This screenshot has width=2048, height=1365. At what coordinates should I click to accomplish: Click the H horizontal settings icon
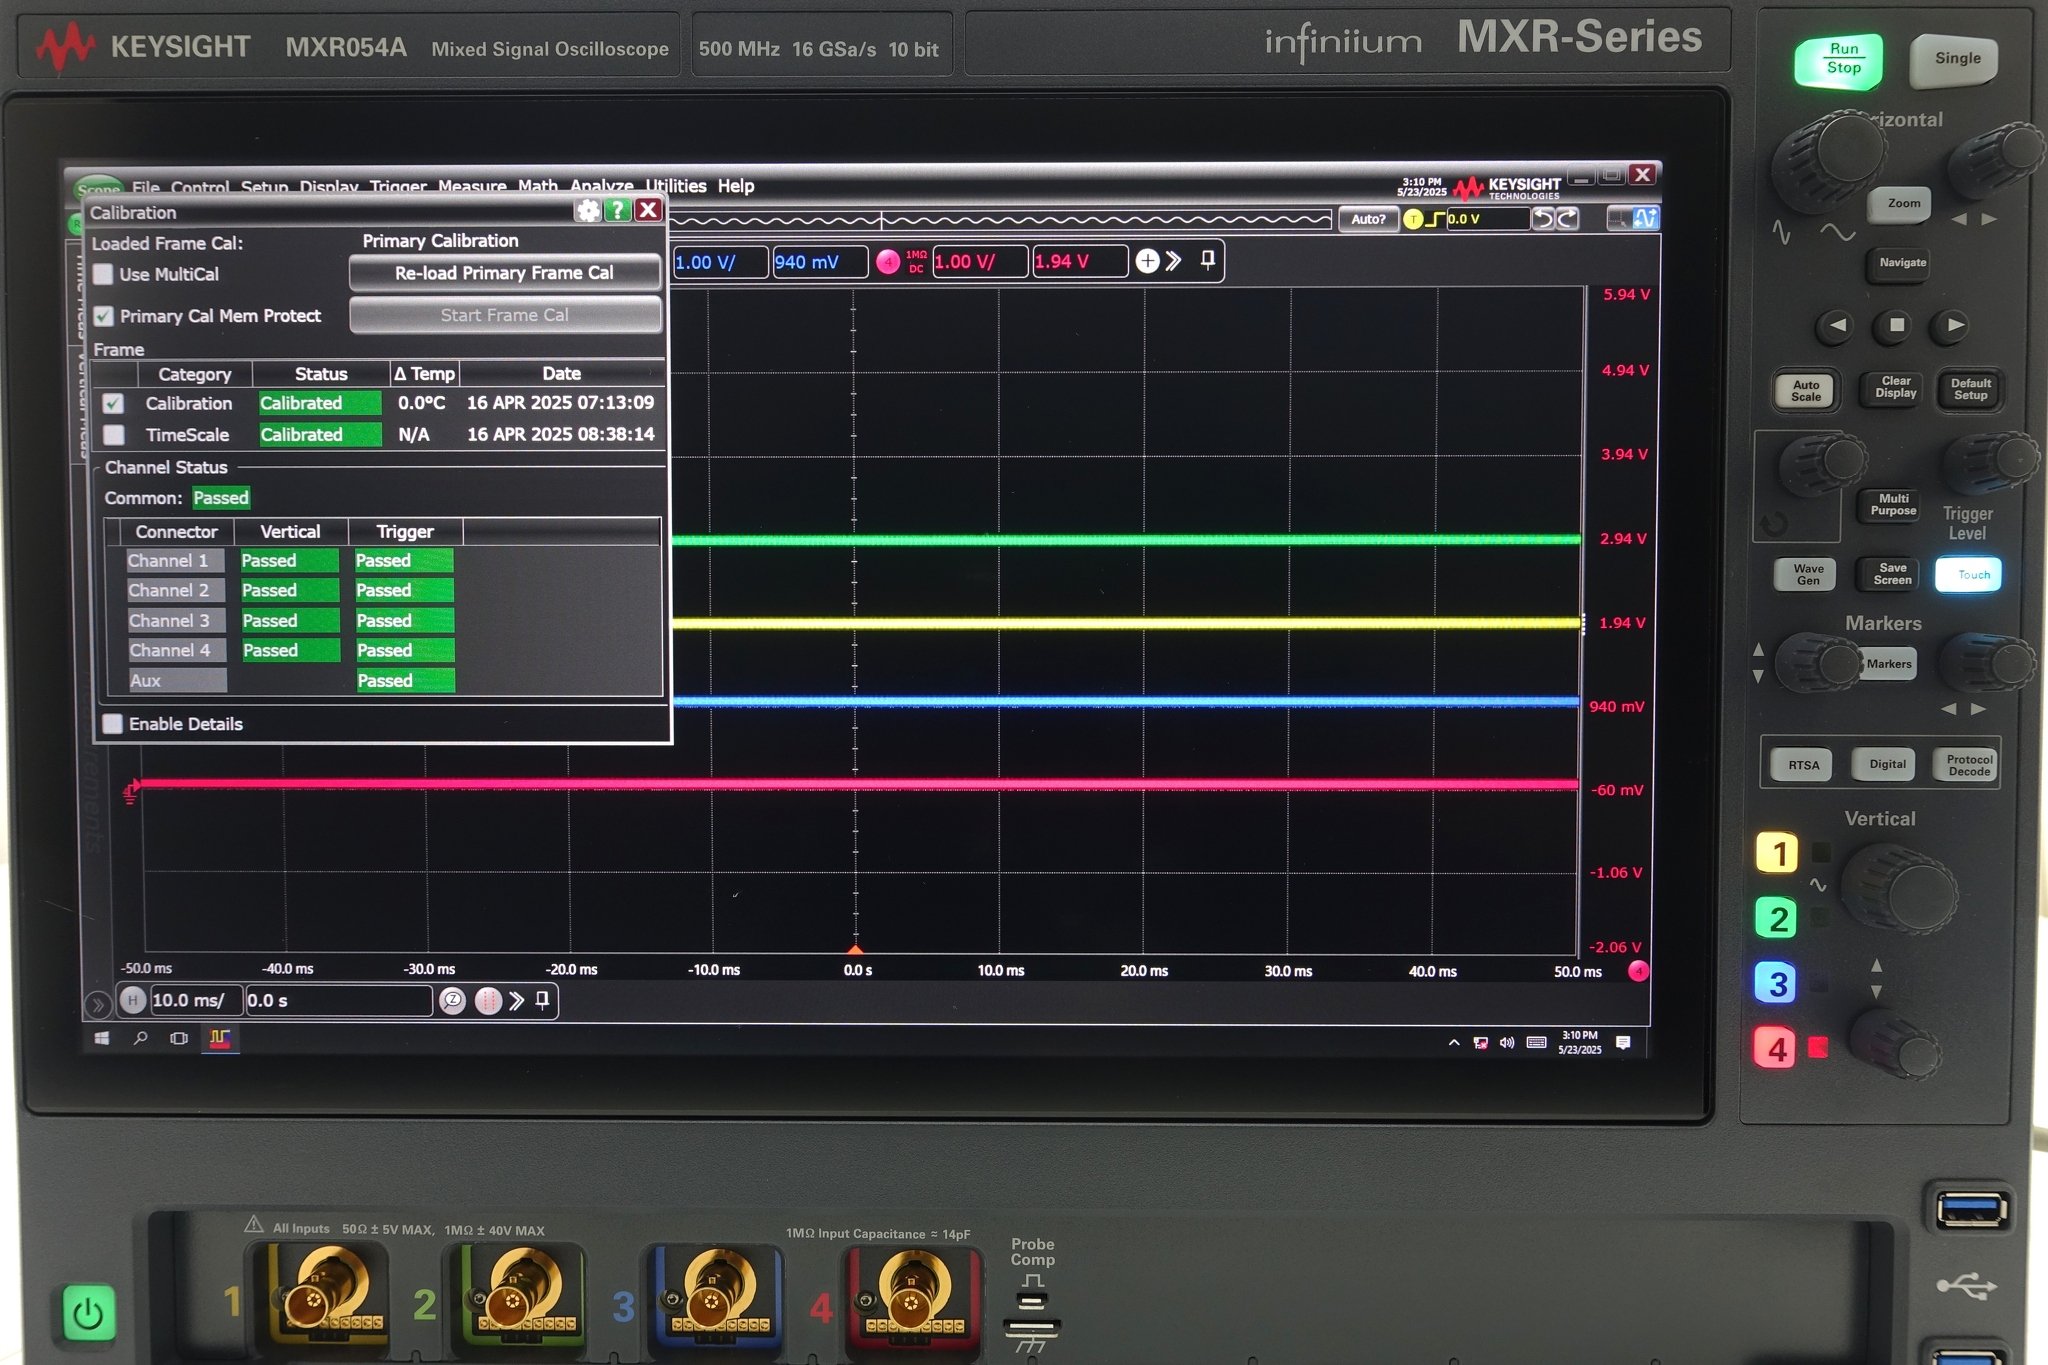pyautogui.click(x=132, y=1000)
